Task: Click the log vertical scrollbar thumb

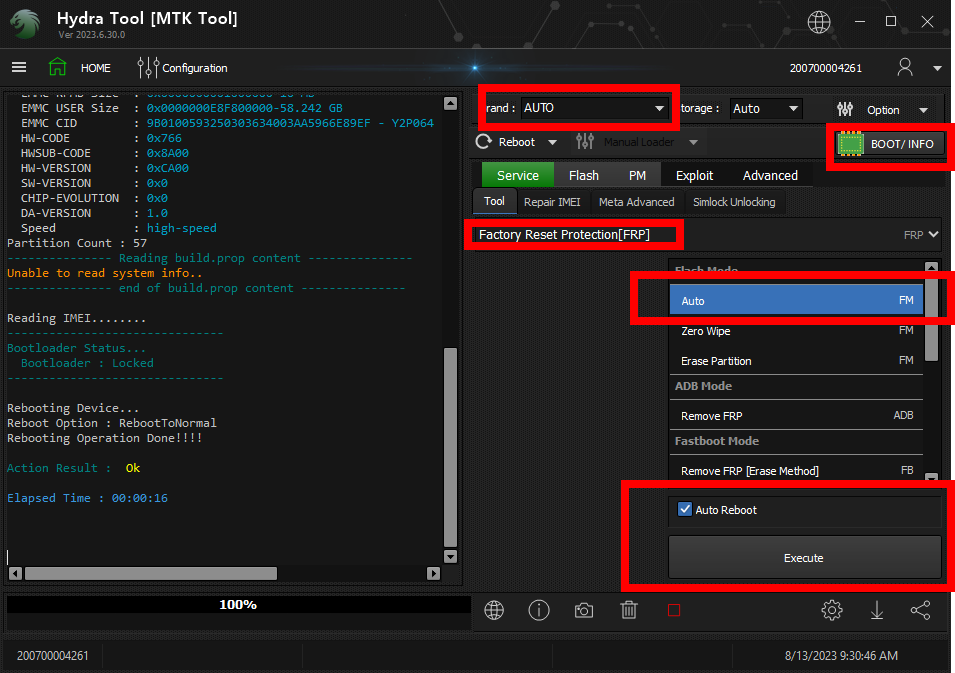Action: pos(450,447)
